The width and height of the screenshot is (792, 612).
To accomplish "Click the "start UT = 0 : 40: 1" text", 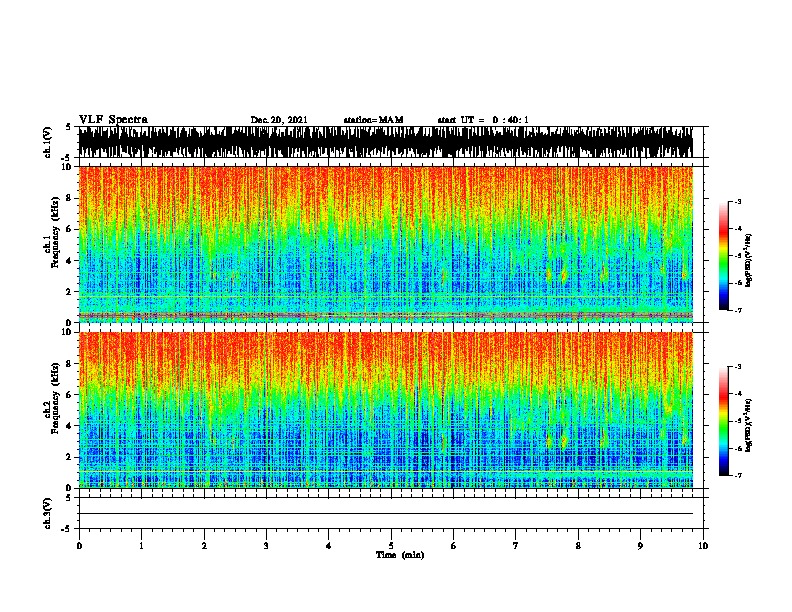I will [x=483, y=120].
